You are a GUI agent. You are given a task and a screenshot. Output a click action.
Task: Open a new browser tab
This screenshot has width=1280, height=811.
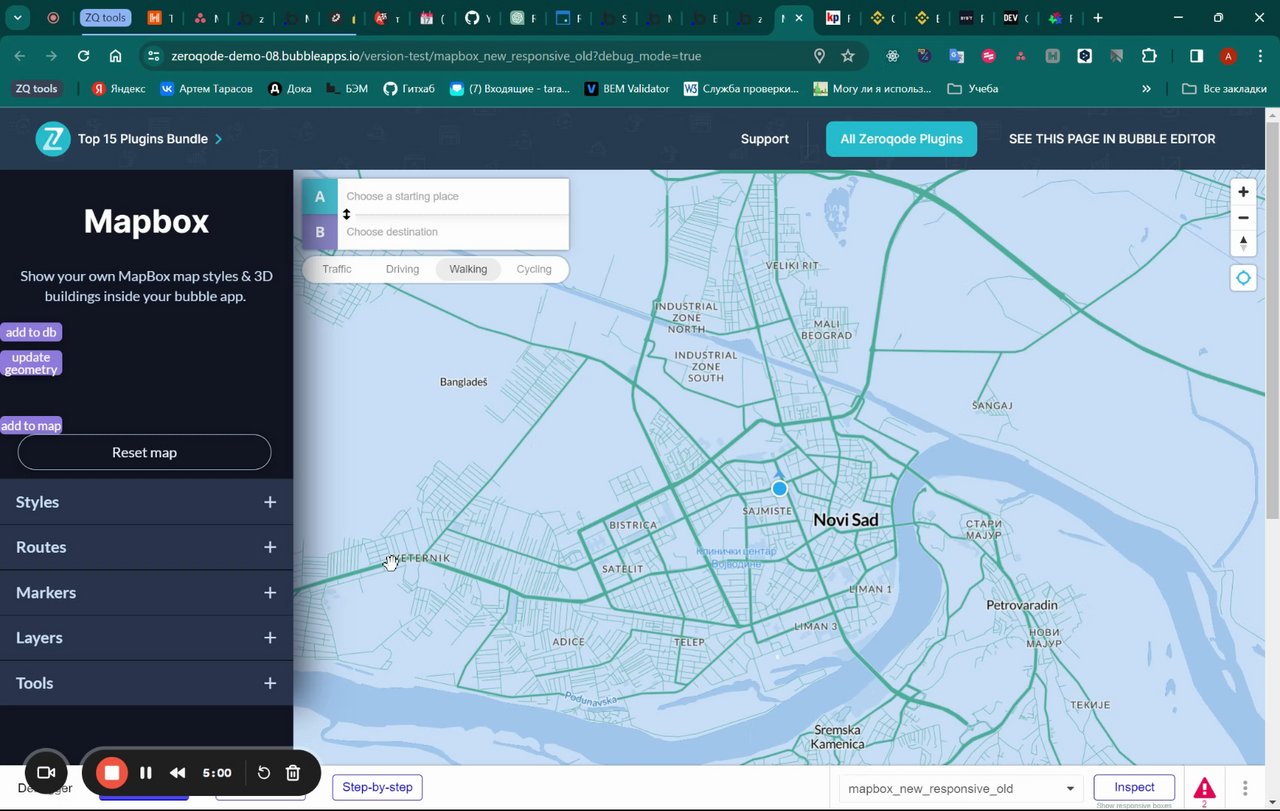click(x=1098, y=18)
